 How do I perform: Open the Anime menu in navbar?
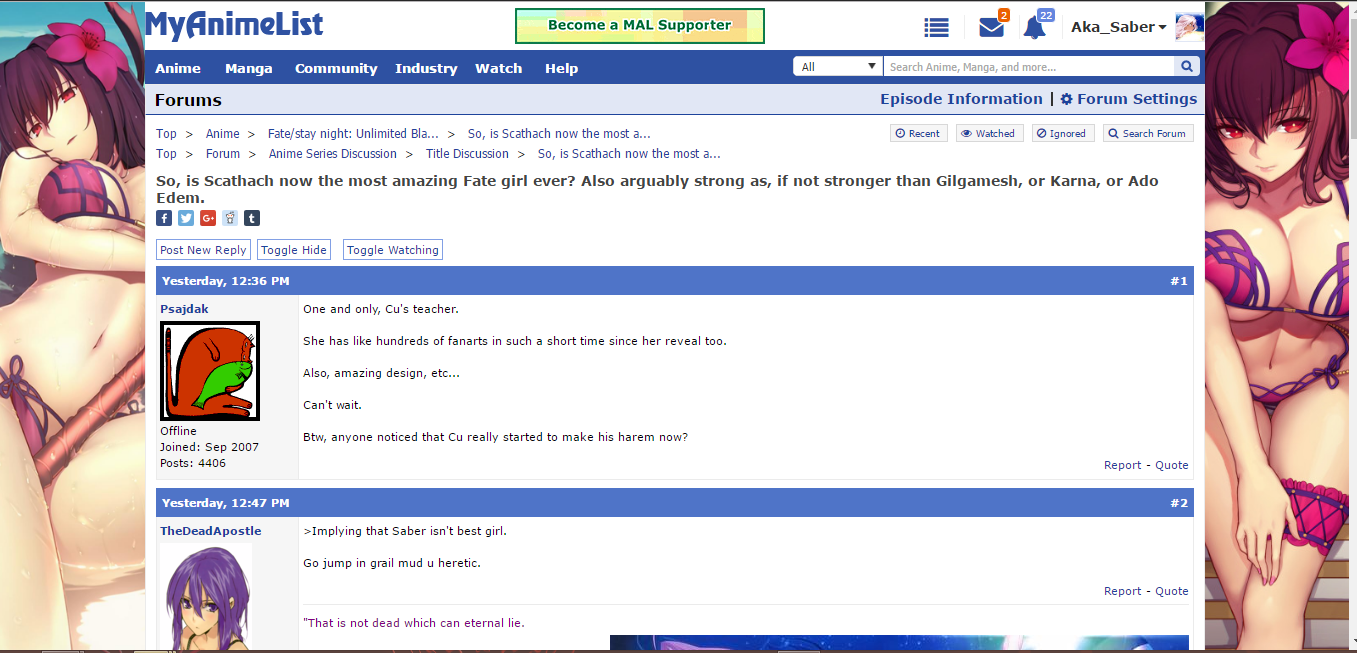click(x=178, y=68)
